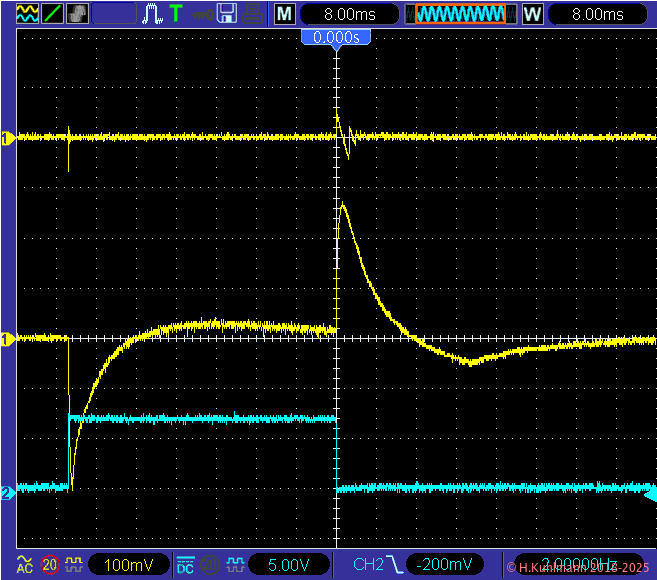This screenshot has width=657, height=580.
Task: Click the pulse waveform icon
Action: (153, 14)
